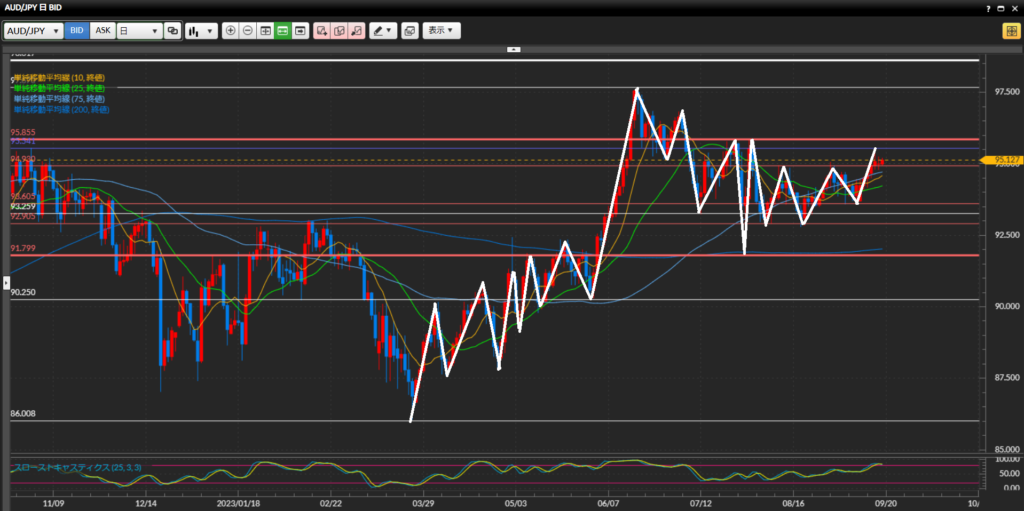Viewport: 1024px width, 511px height.
Task: Switch price display to BID
Action: pos(77,31)
